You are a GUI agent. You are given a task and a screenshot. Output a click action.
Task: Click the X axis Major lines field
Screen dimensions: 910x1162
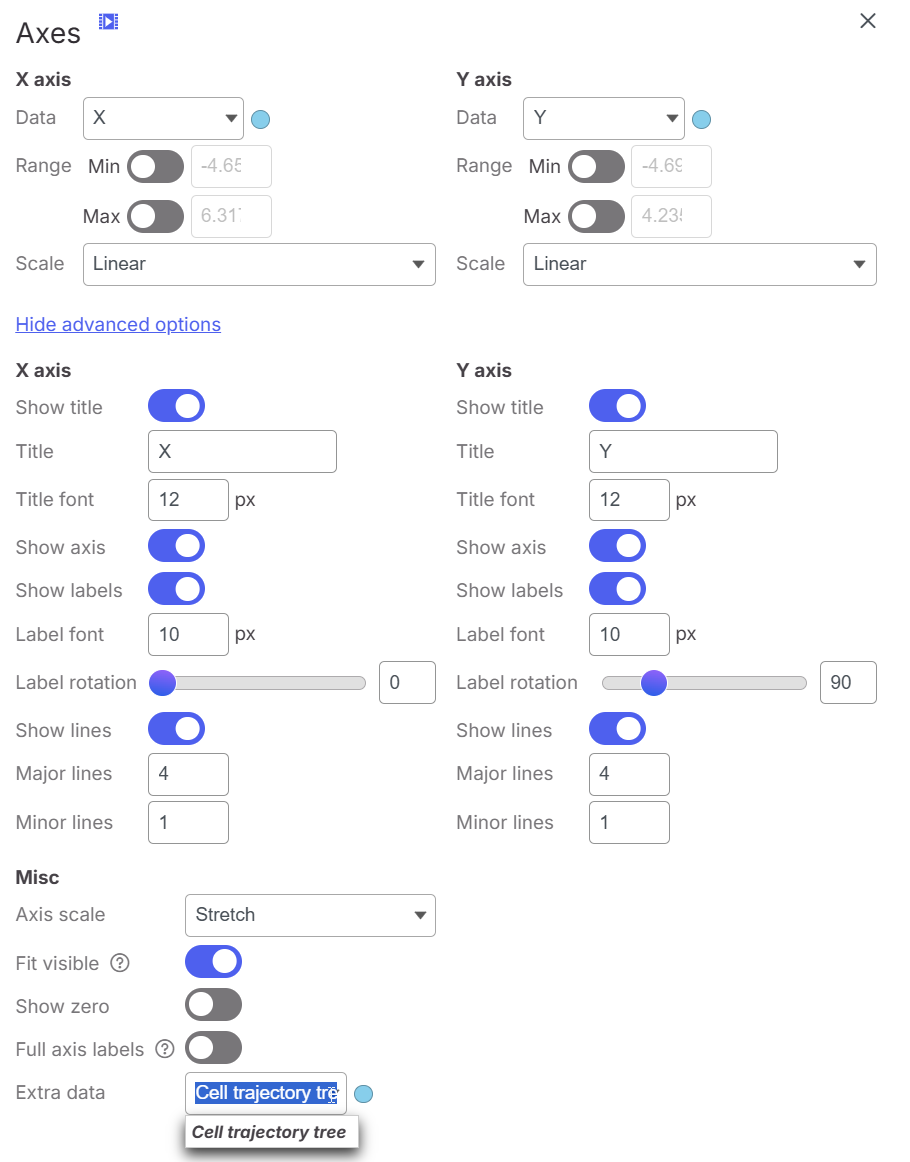188,774
